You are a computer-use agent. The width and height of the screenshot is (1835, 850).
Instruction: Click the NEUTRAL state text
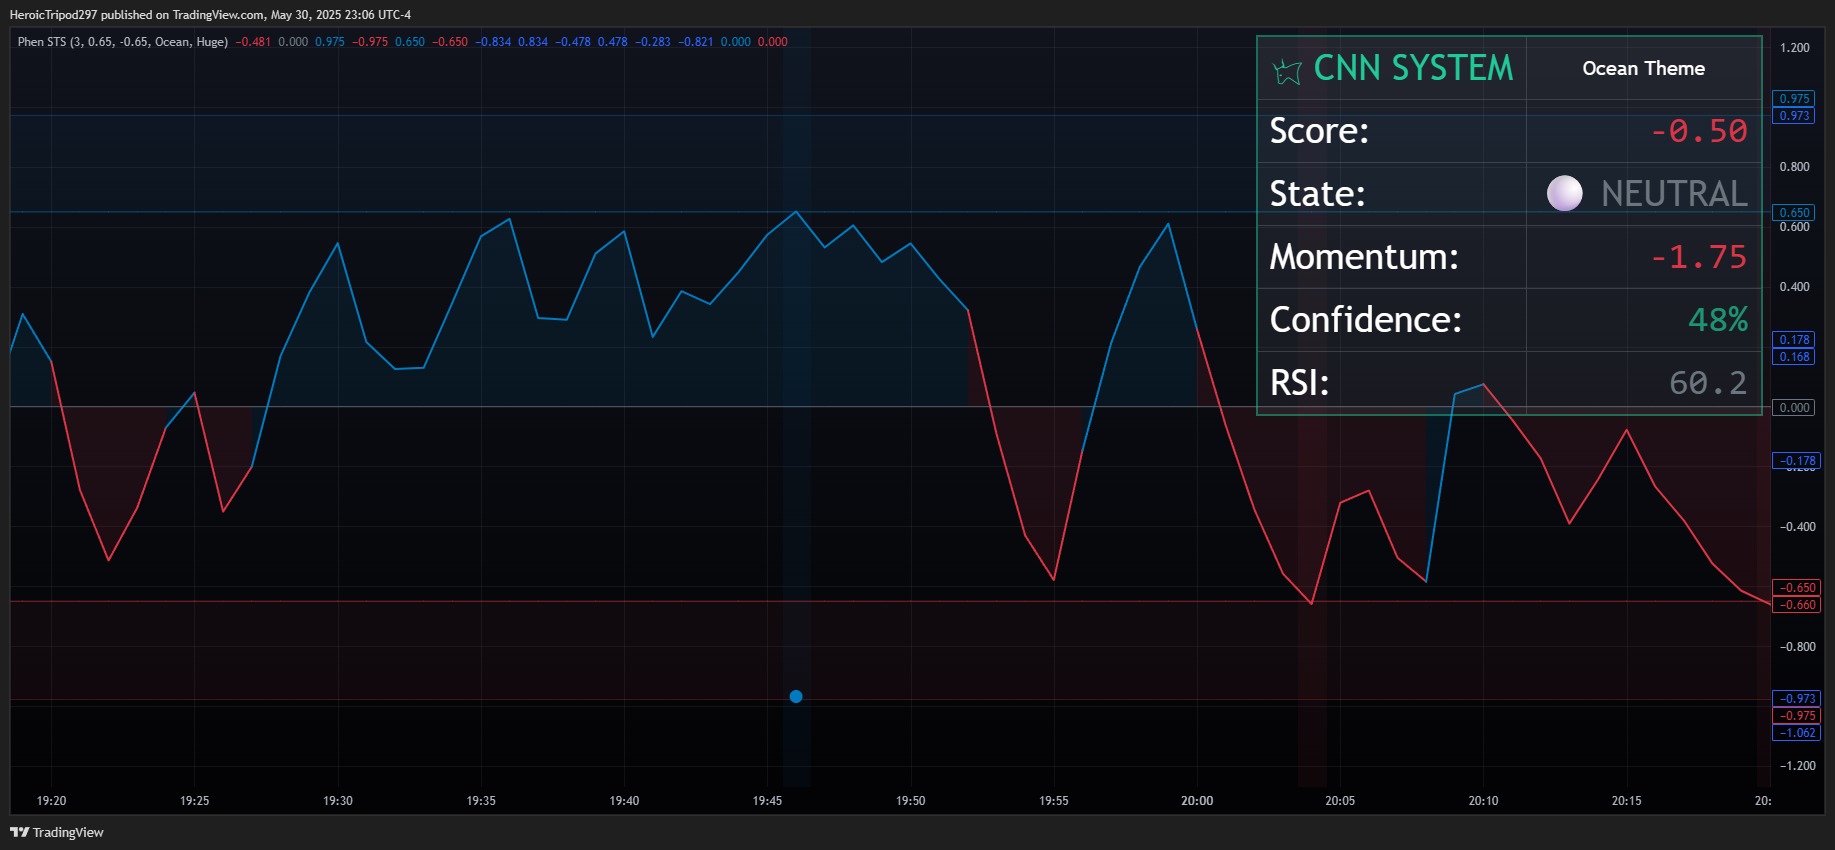(x=1674, y=193)
